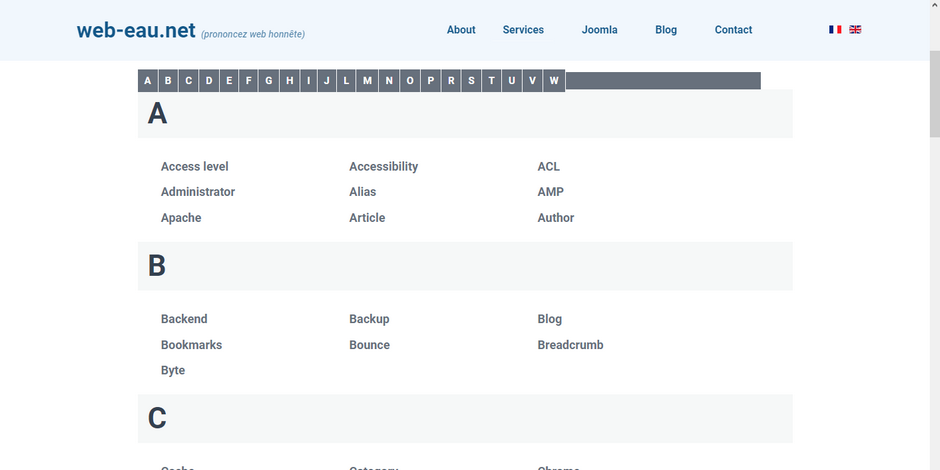Open the Bookmarks glossary term
This screenshot has width=940, height=470.
coord(191,345)
